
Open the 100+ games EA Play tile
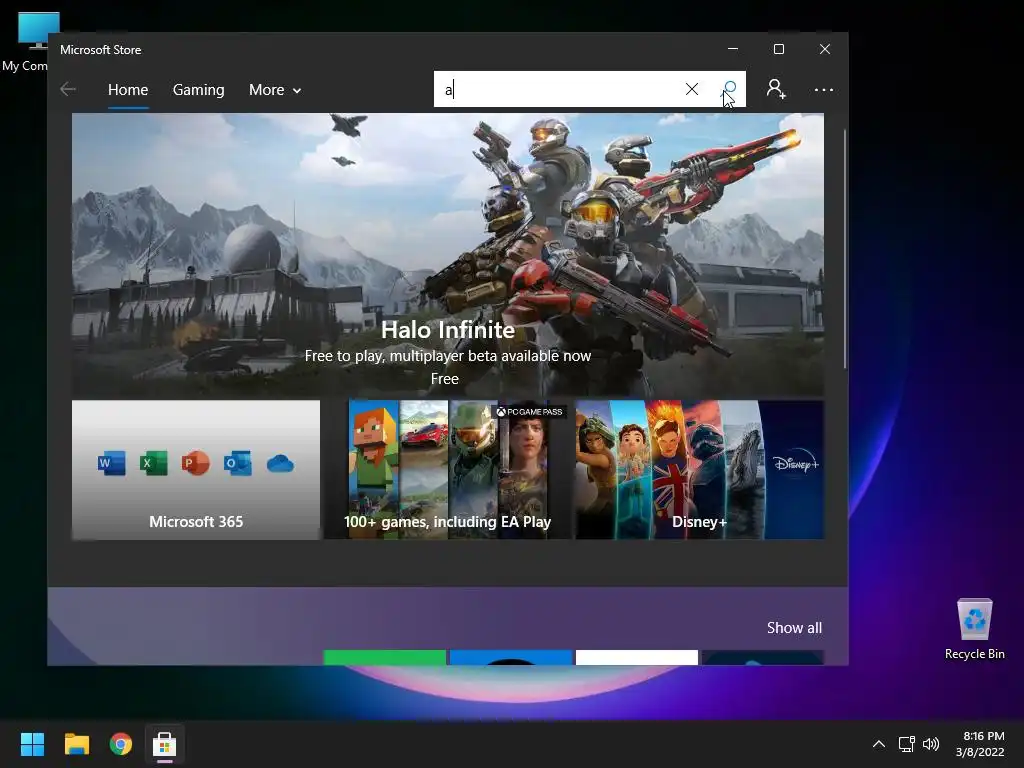coord(447,470)
